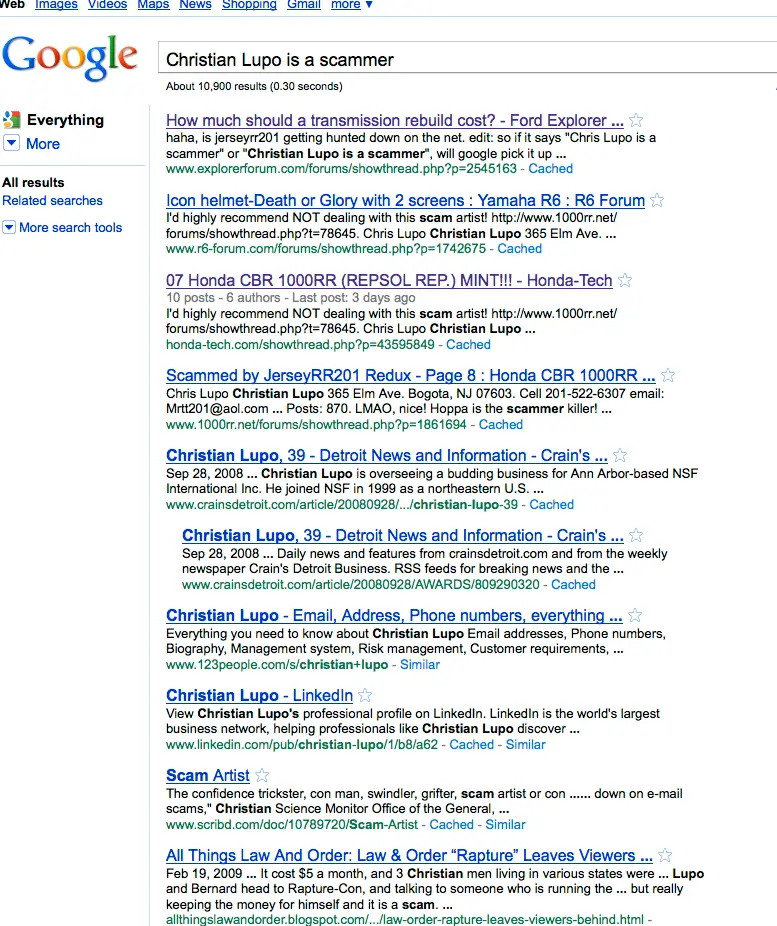Open Maps from the top navigation

153,5
